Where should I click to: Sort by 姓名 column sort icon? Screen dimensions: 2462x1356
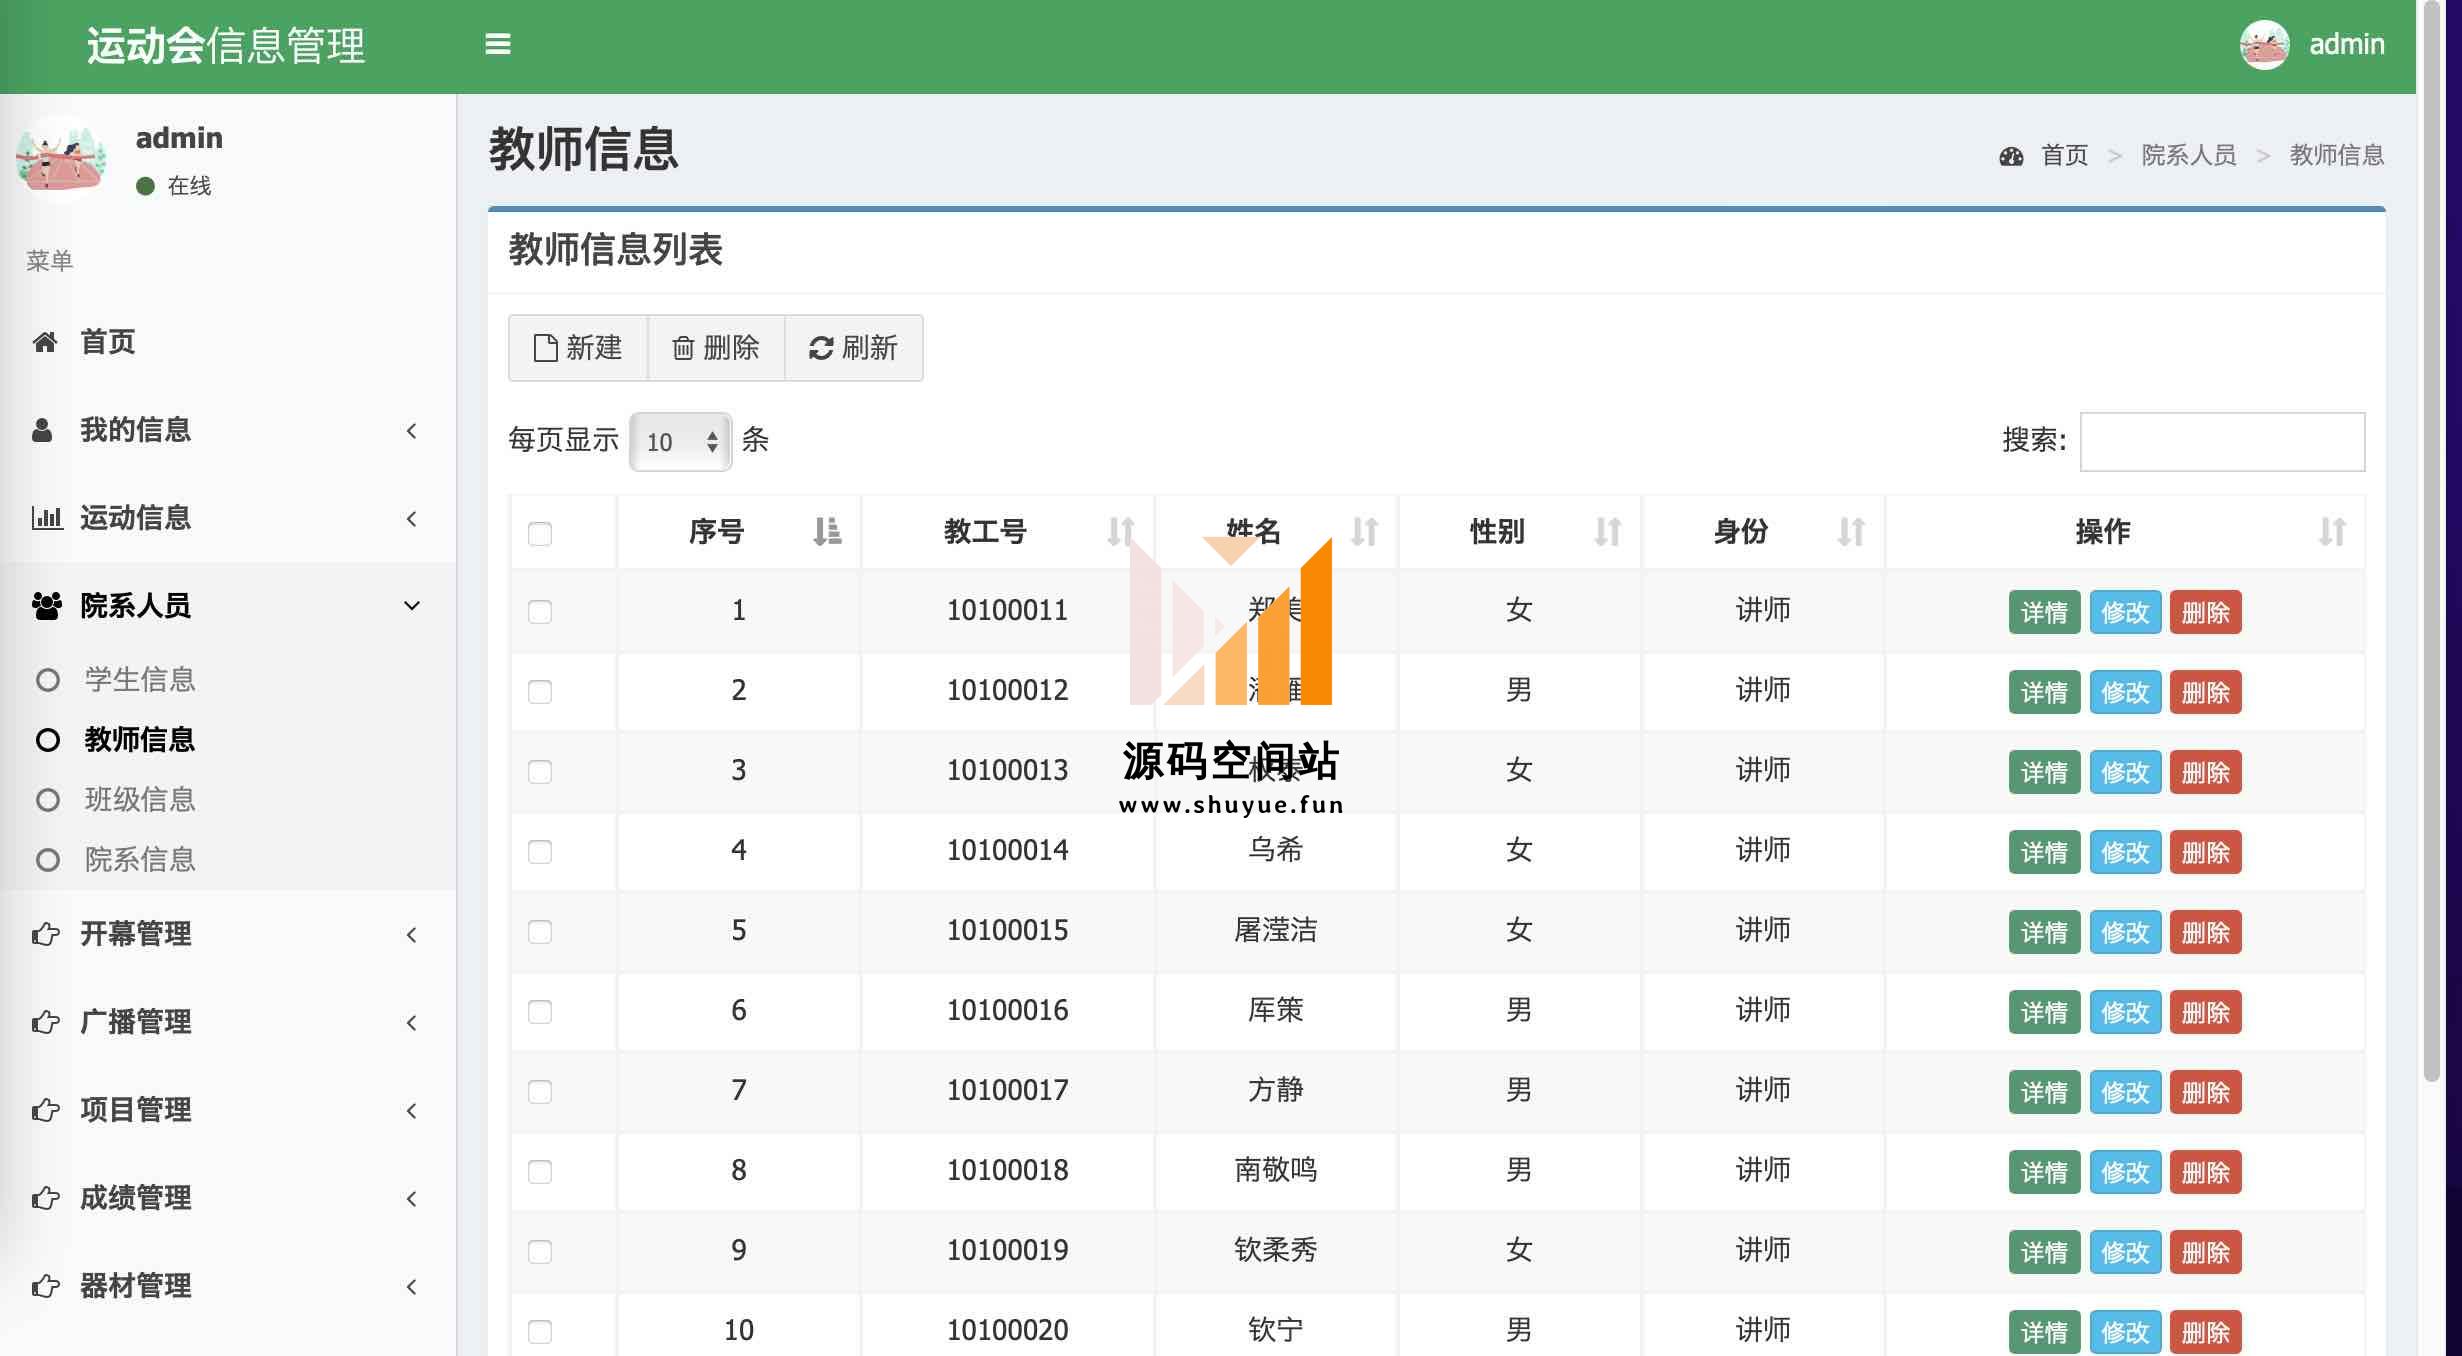pyautogui.click(x=1364, y=531)
